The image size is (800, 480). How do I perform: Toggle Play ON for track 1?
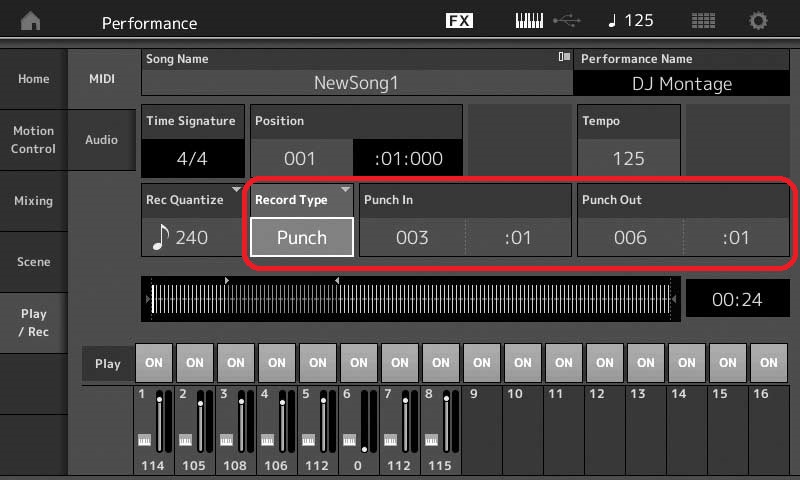[154, 363]
